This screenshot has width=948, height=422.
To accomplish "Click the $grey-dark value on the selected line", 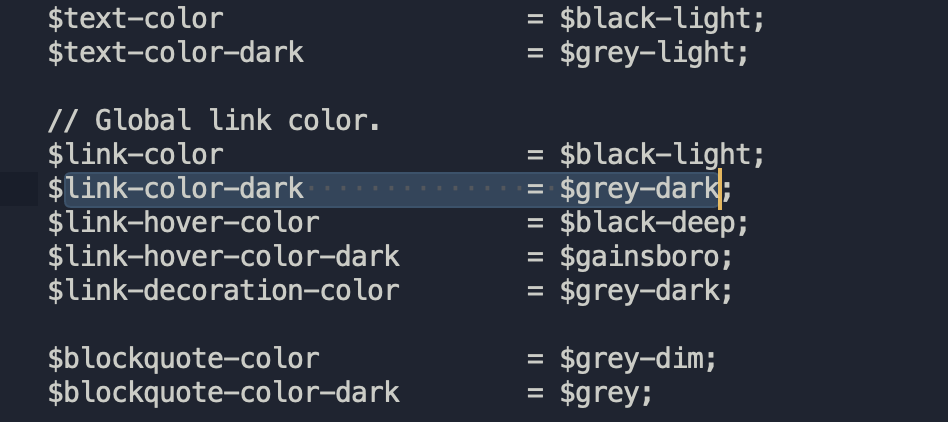I will [x=639, y=189].
